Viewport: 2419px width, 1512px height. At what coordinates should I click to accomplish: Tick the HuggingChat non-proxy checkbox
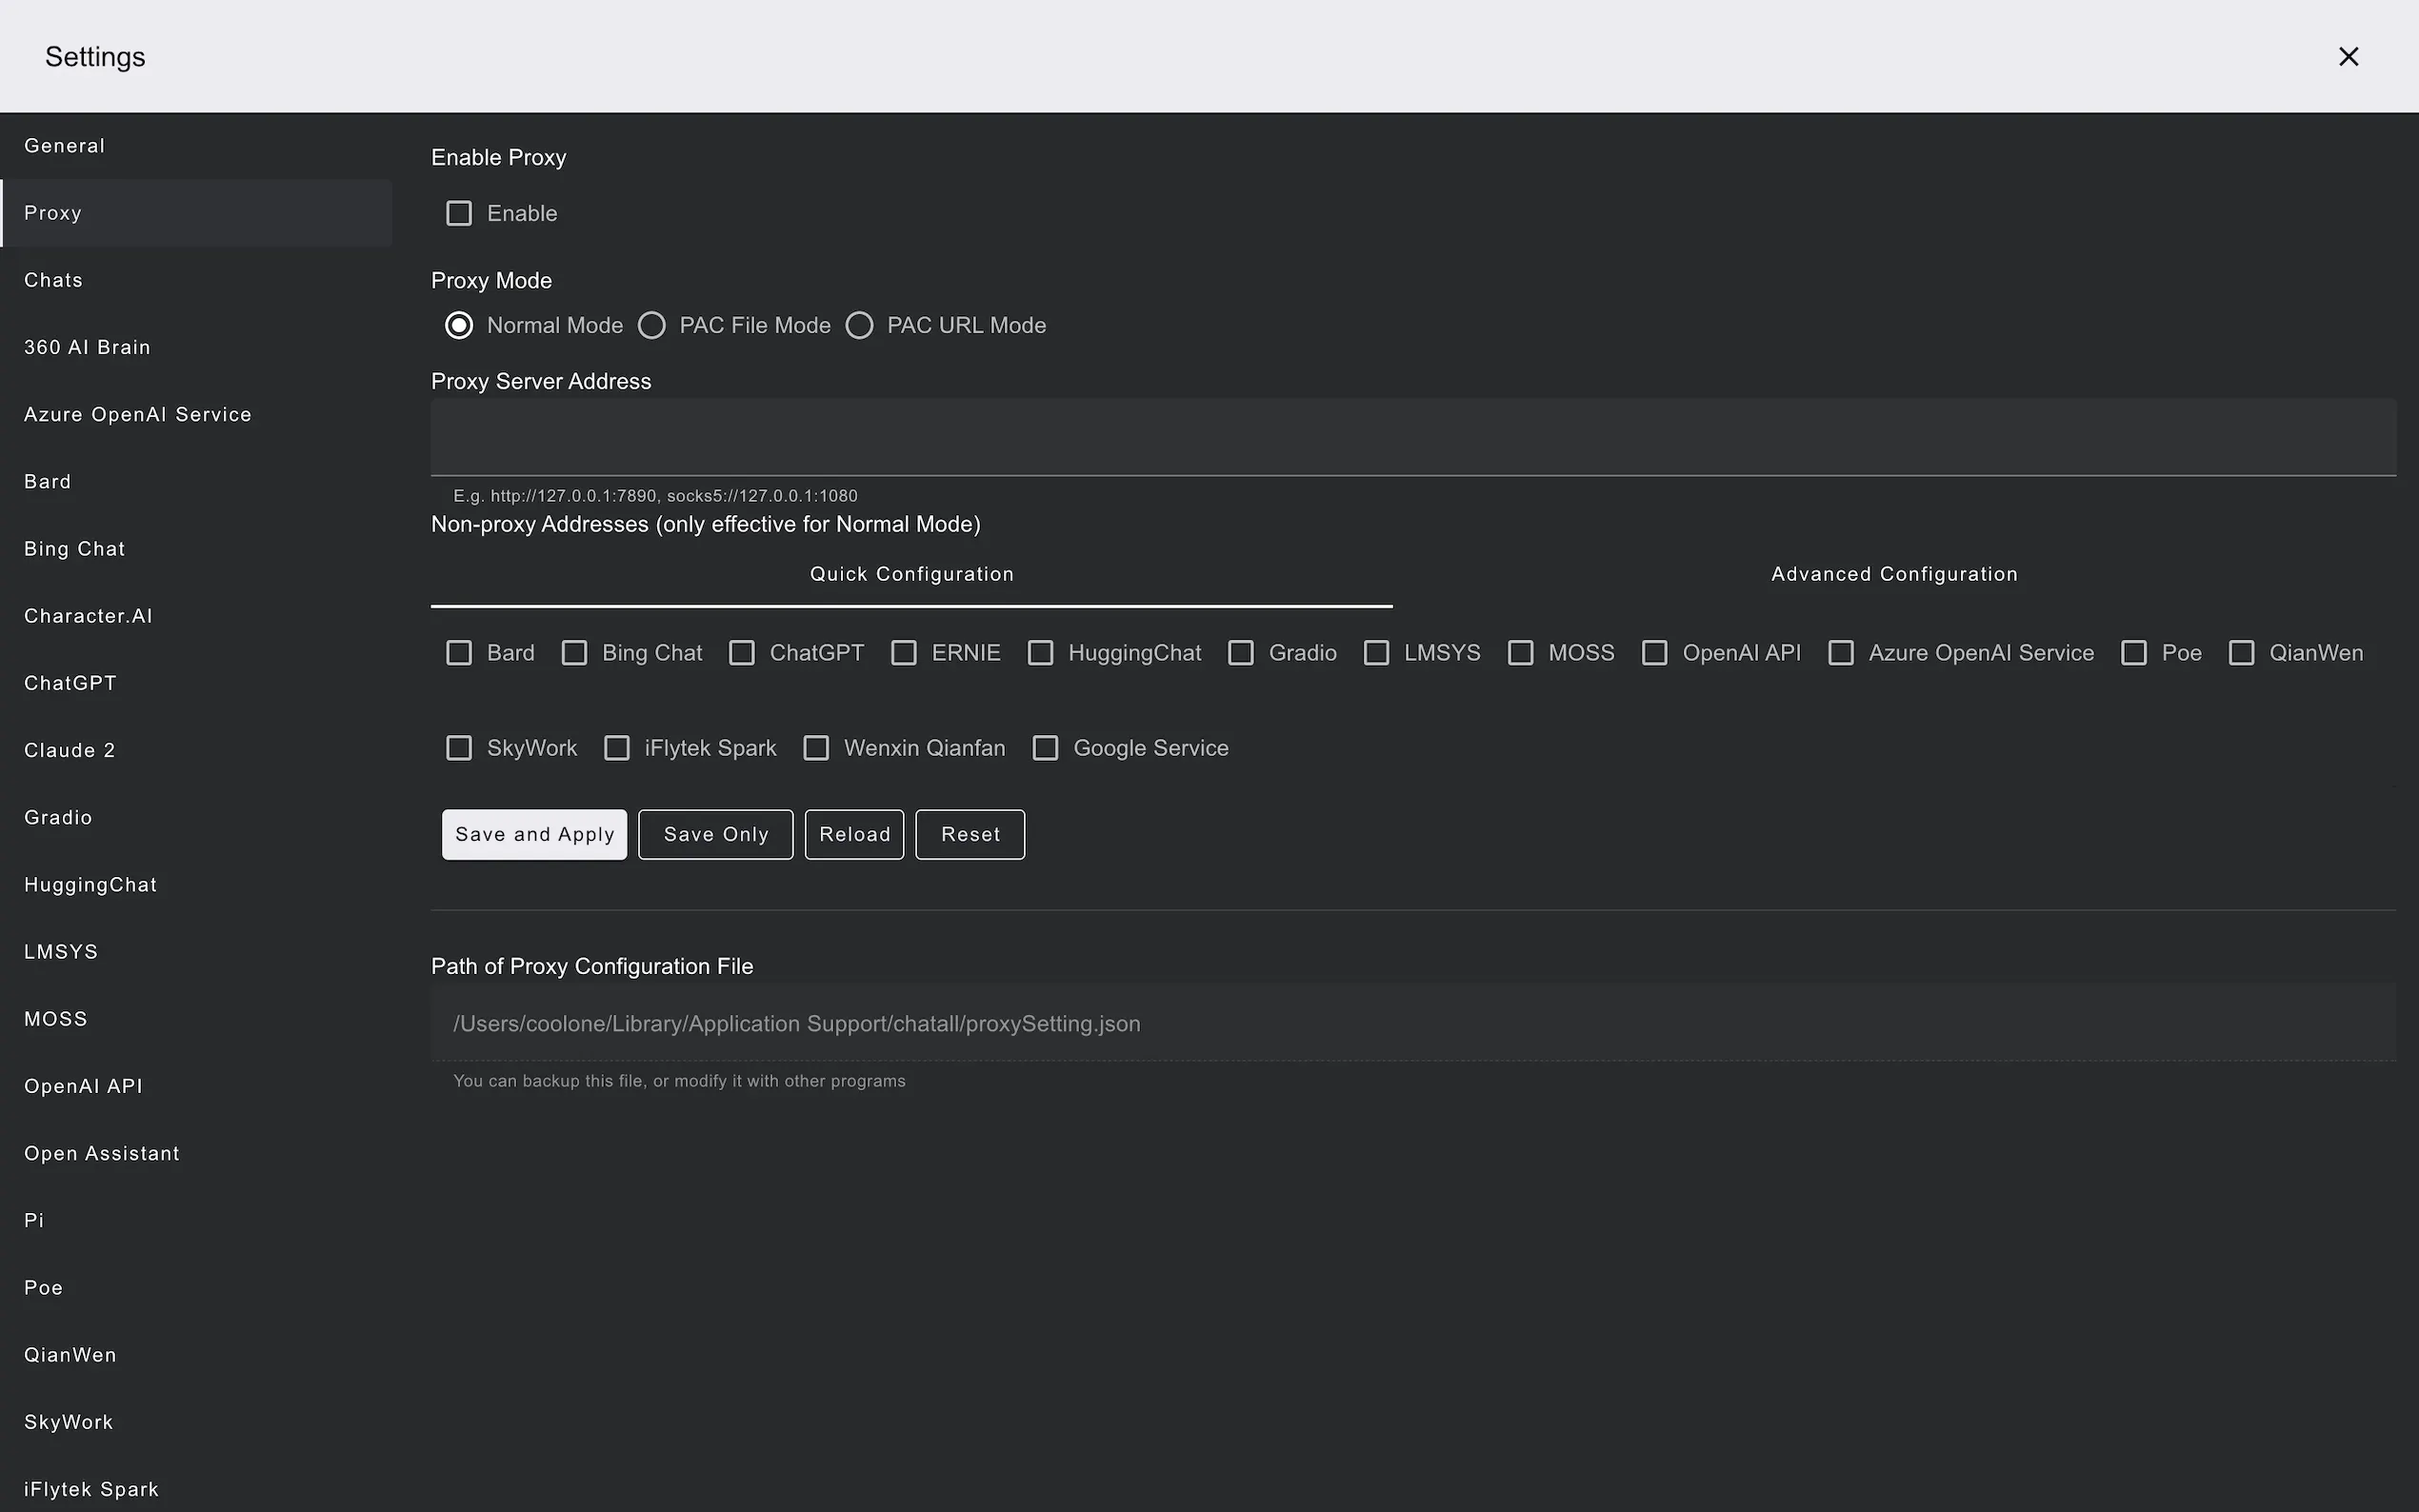coord(1040,653)
